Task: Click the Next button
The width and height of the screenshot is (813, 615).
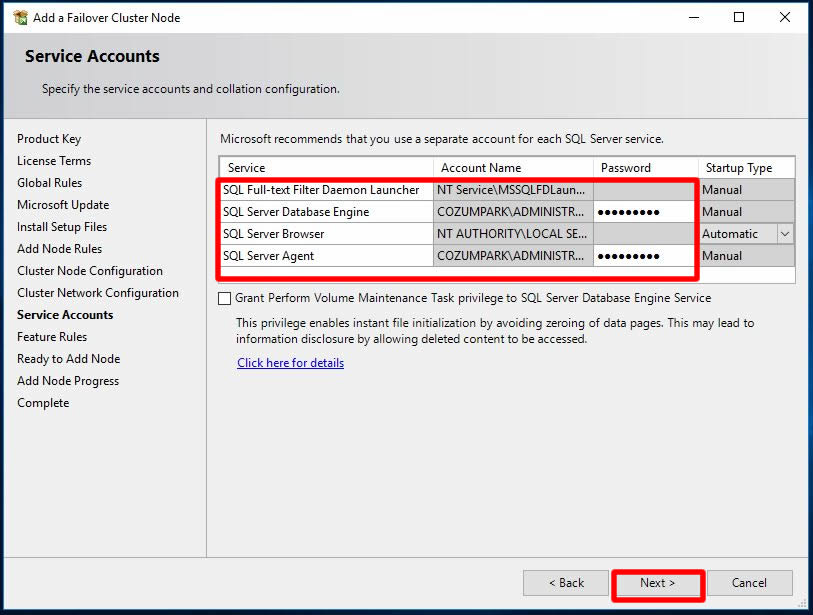Action: coord(657,583)
